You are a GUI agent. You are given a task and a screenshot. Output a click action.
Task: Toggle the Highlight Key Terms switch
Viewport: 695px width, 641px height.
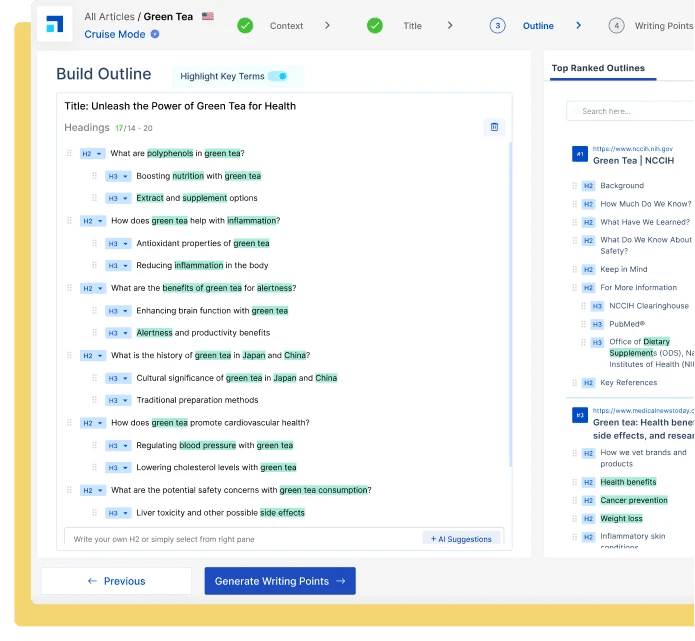(278, 76)
